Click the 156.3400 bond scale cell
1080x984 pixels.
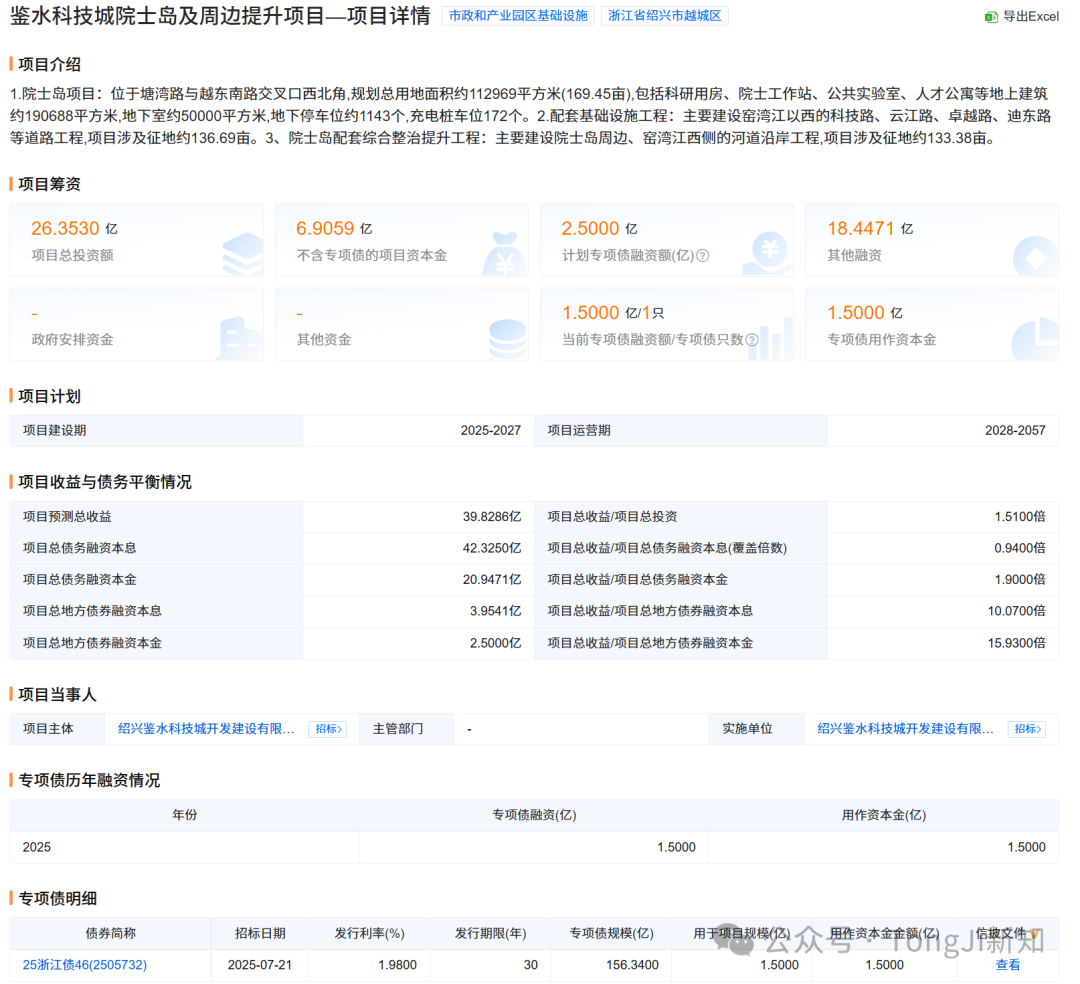611,965
